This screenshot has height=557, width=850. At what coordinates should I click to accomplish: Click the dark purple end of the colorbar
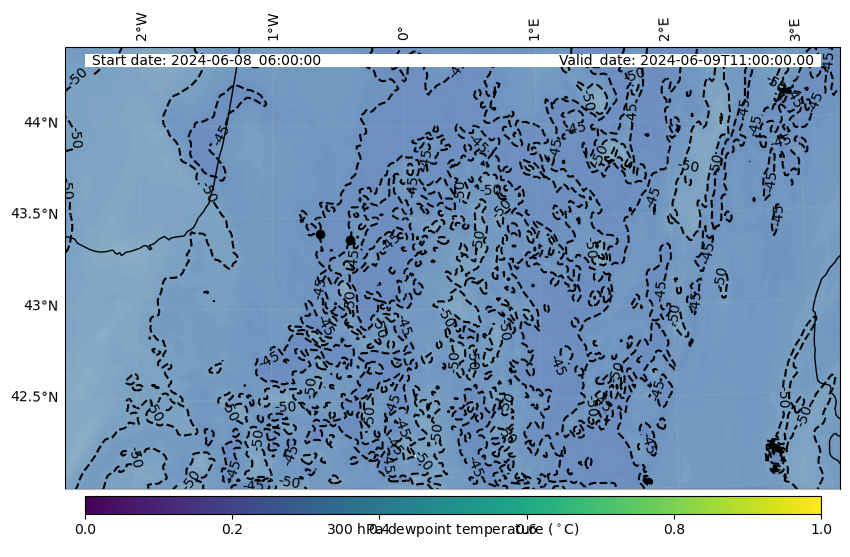click(91, 504)
